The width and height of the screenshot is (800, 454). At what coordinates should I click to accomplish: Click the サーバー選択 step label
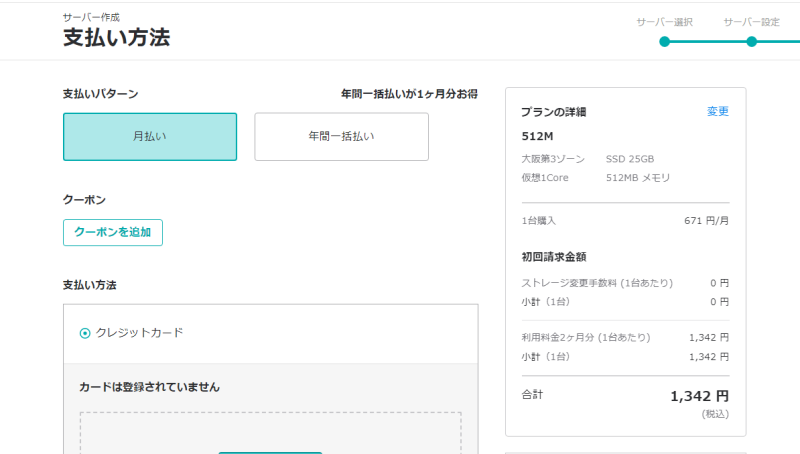664,22
